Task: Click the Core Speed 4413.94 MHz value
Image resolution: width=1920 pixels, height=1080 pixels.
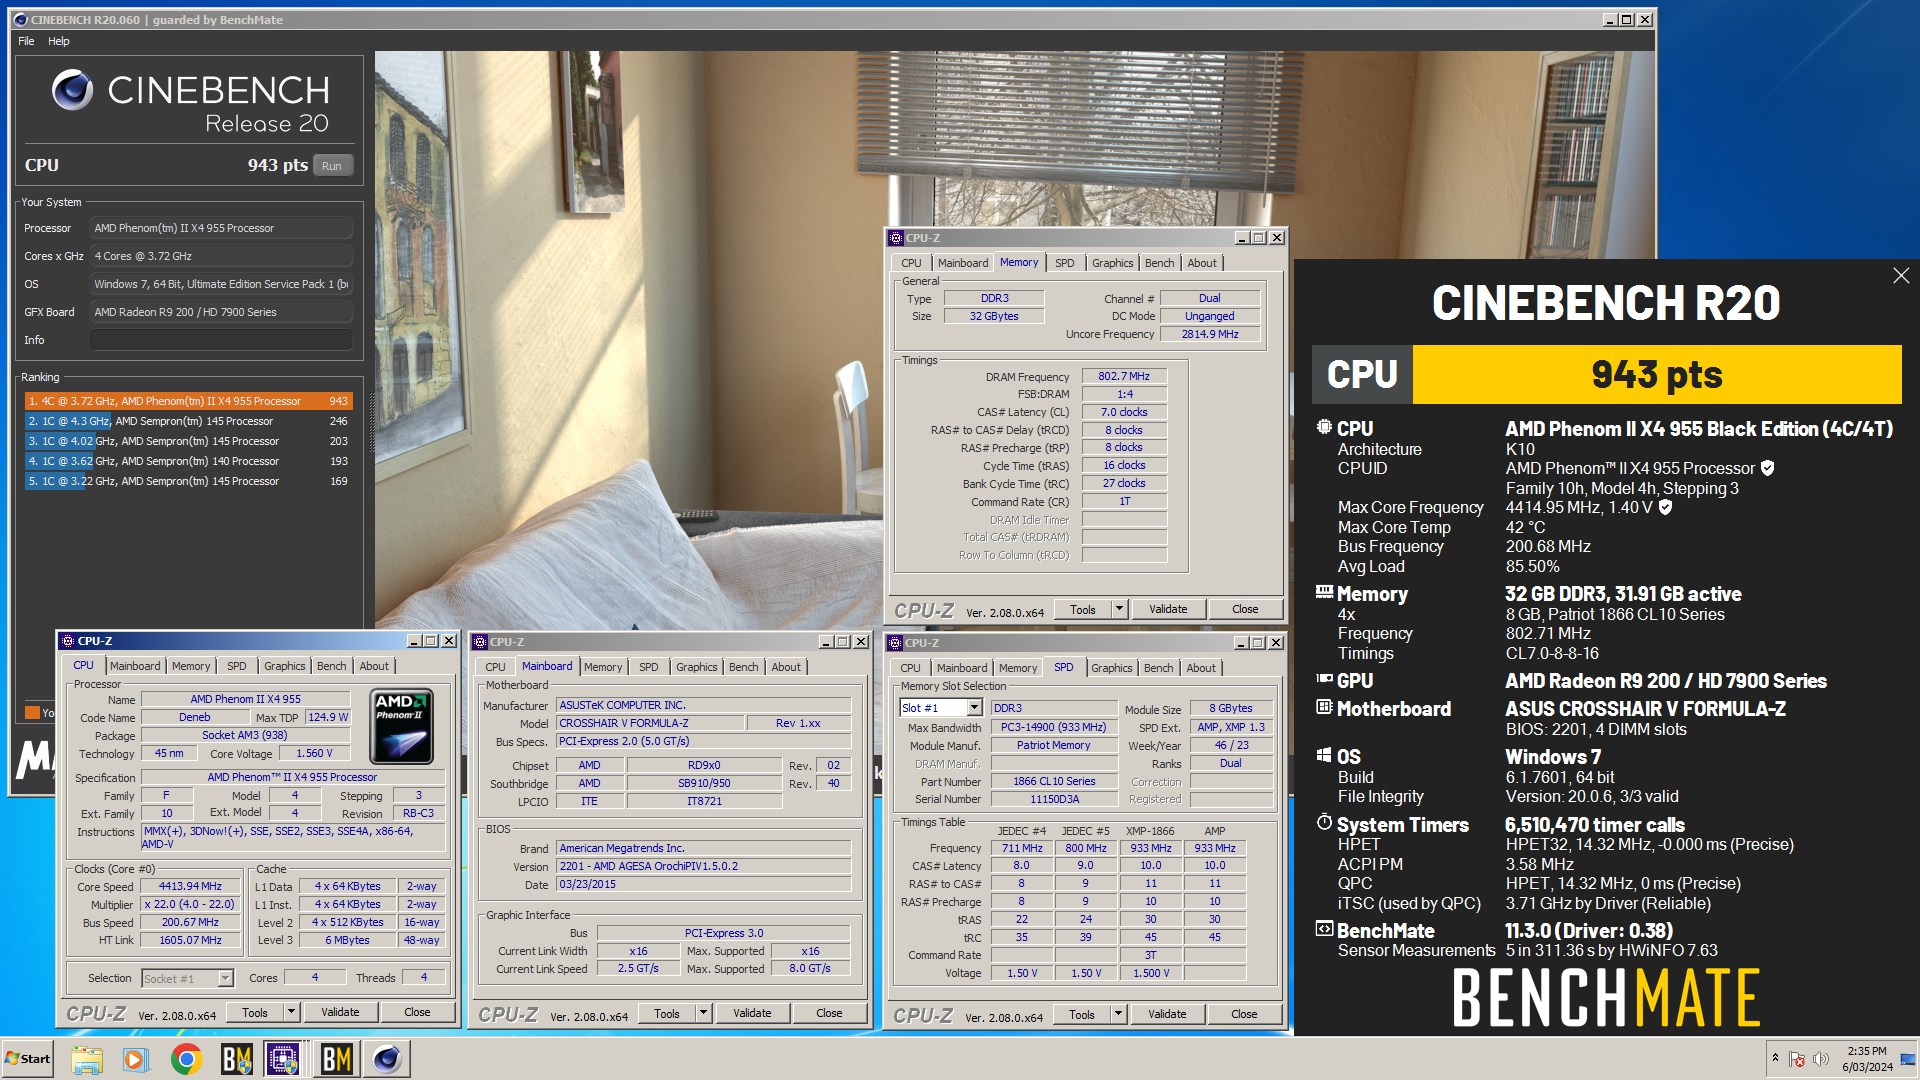Action: pyautogui.click(x=190, y=886)
